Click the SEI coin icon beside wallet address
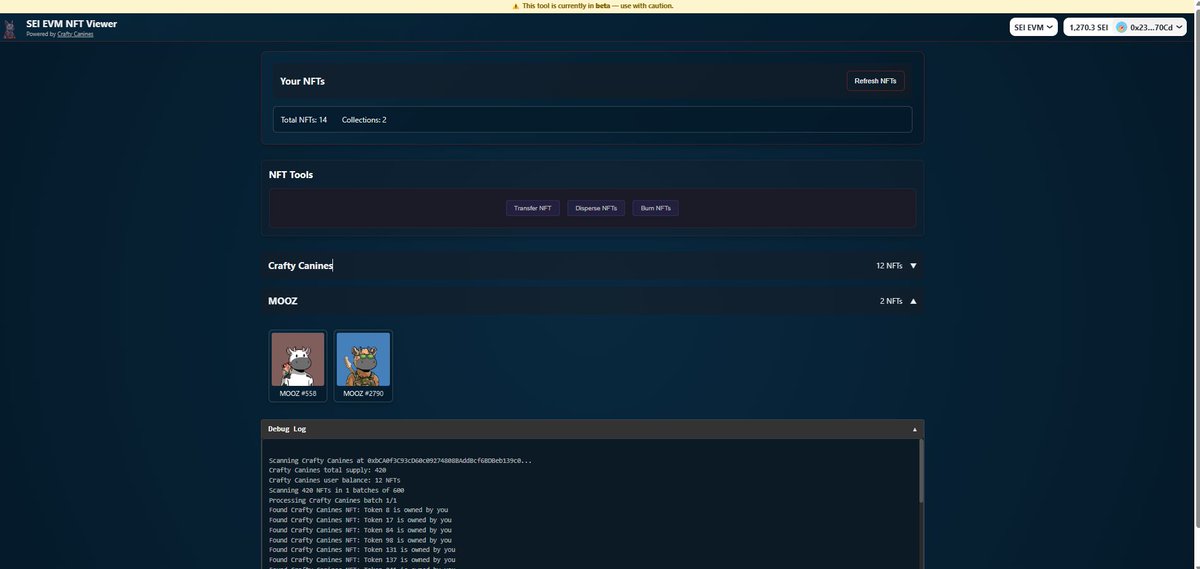Image resolution: width=1200 pixels, height=569 pixels. pyautogui.click(x=1121, y=28)
